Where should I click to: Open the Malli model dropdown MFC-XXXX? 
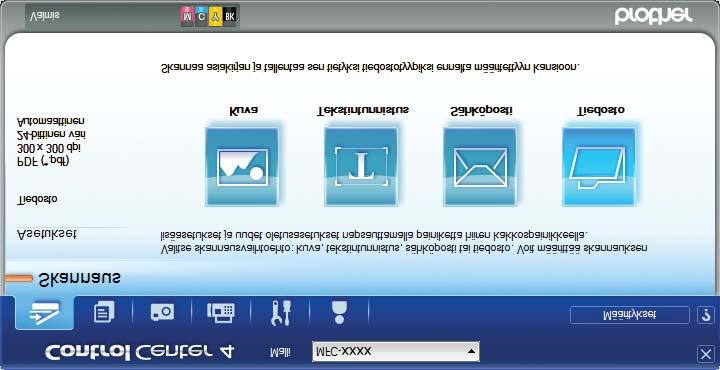(395, 352)
